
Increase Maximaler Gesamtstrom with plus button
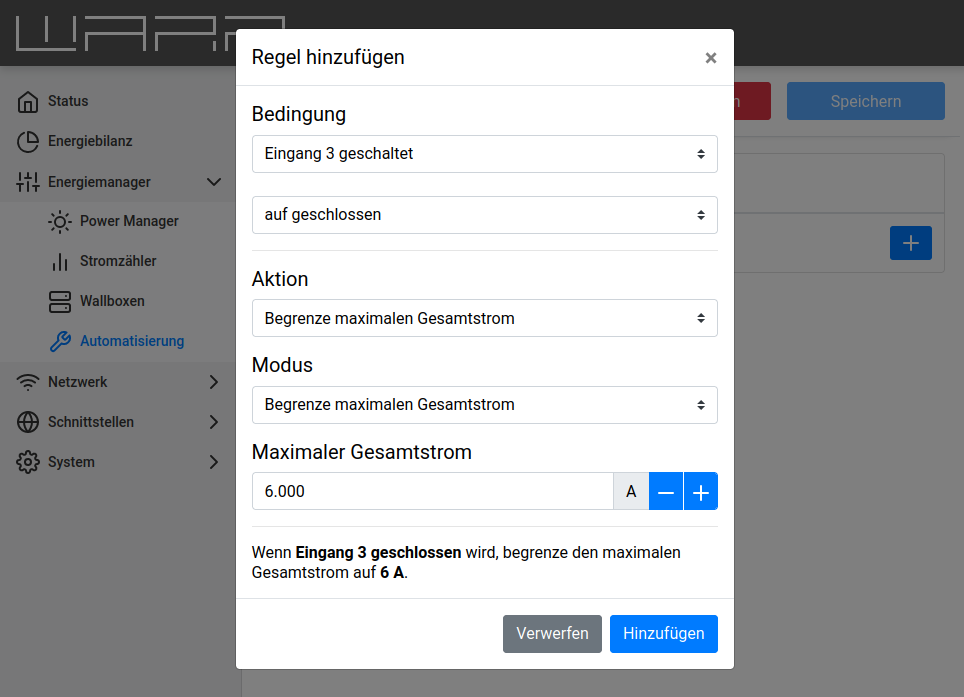[x=701, y=492]
